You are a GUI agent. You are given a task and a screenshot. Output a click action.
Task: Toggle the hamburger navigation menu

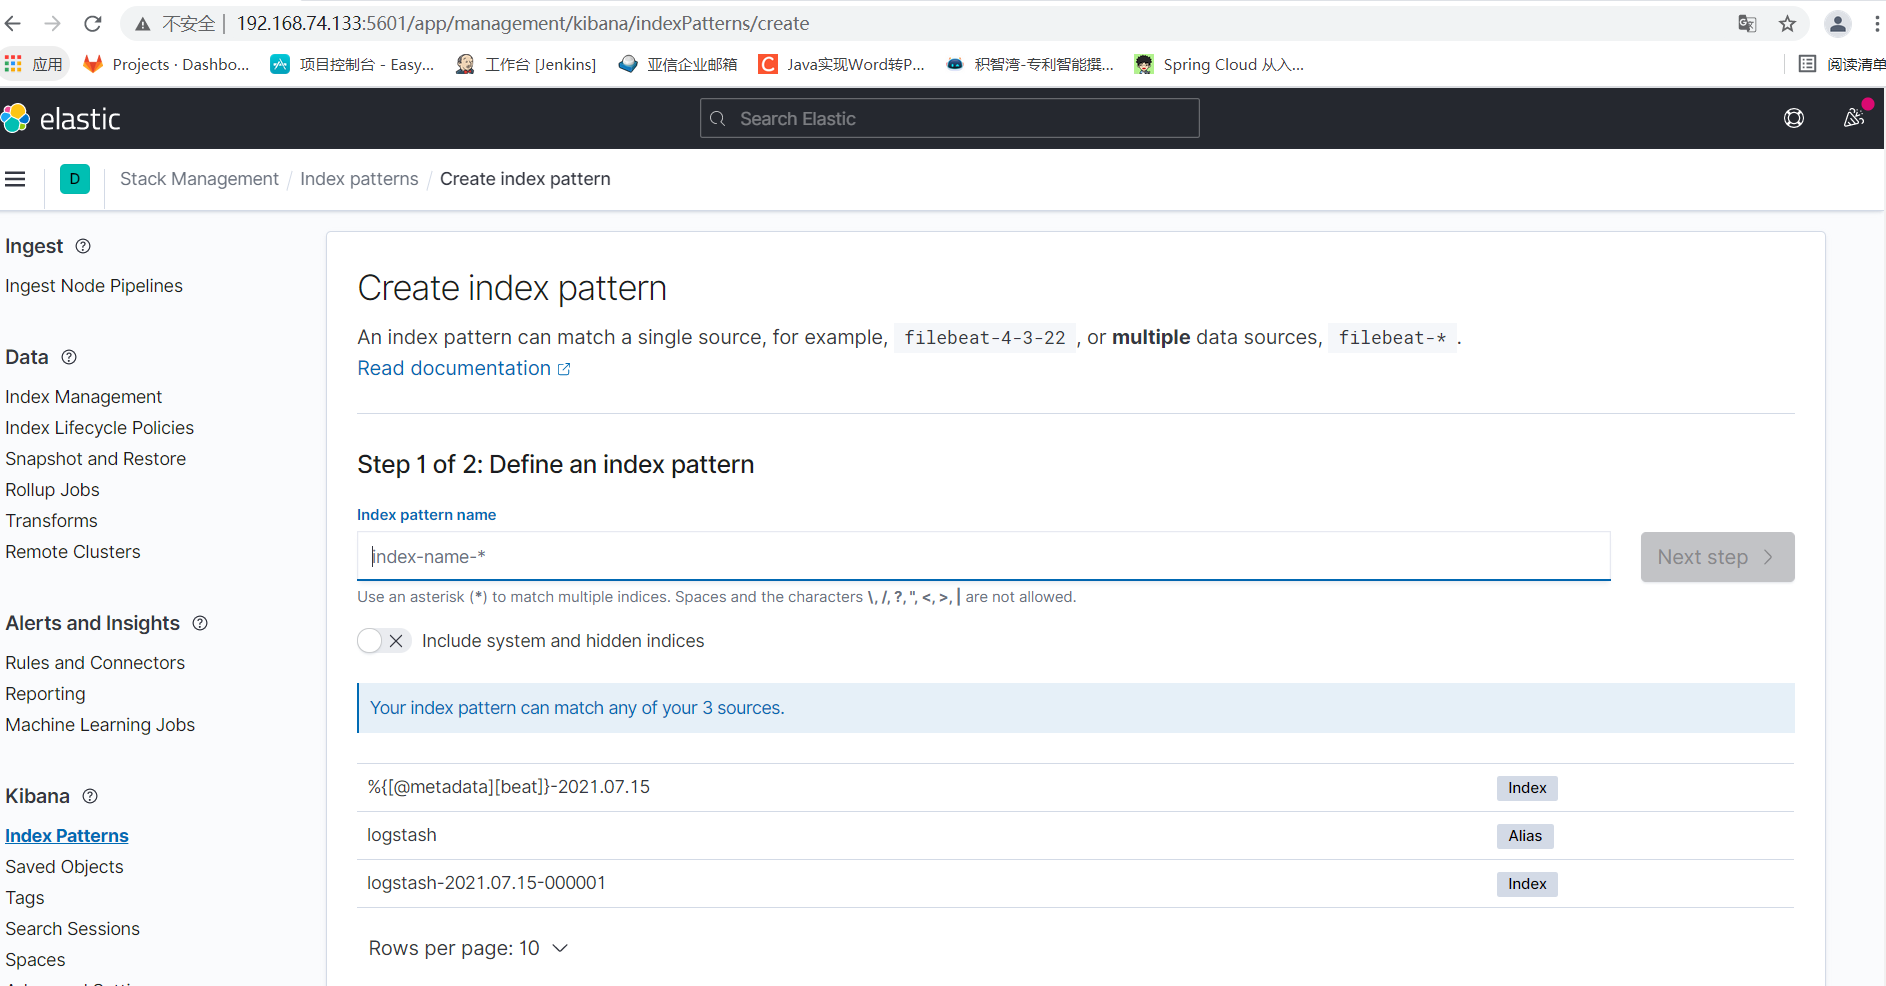[15, 179]
